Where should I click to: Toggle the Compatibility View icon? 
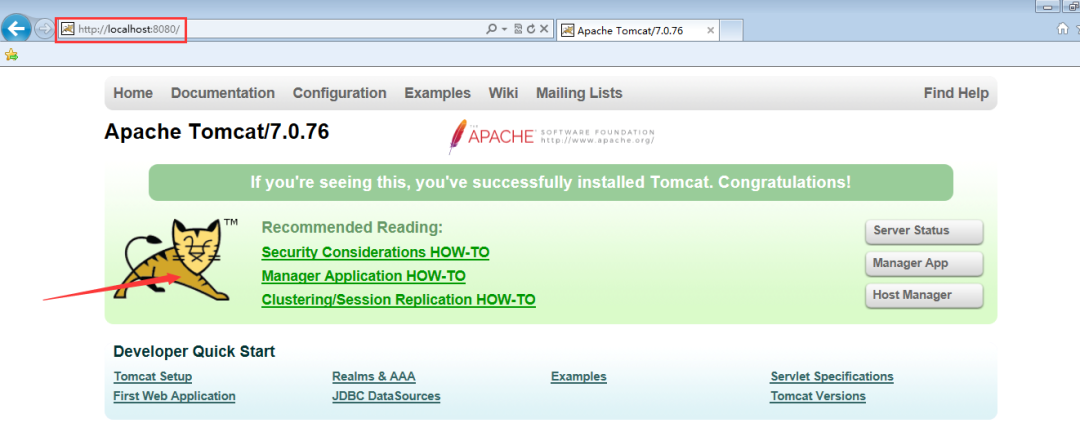[x=518, y=29]
